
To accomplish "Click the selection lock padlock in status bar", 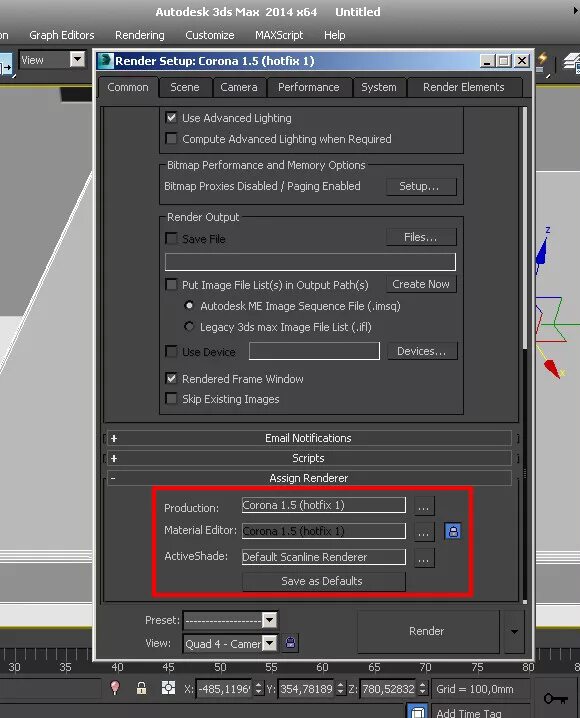I will pos(141,688).
